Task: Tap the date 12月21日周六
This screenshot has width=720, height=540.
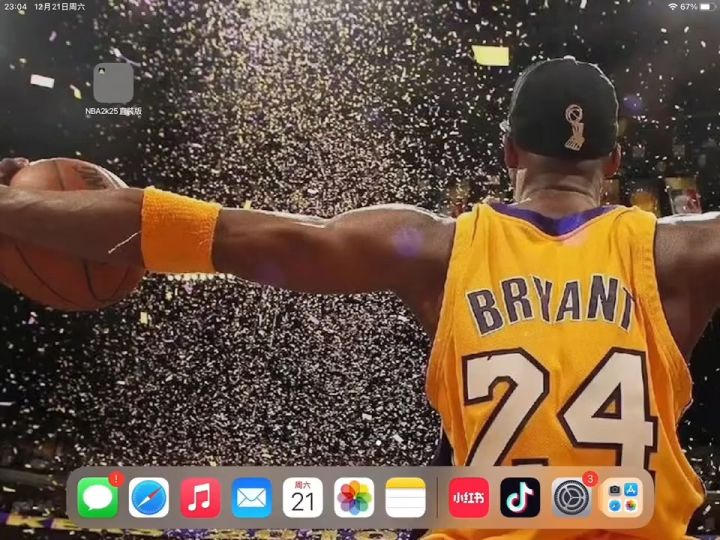Action: pos(60,7)
